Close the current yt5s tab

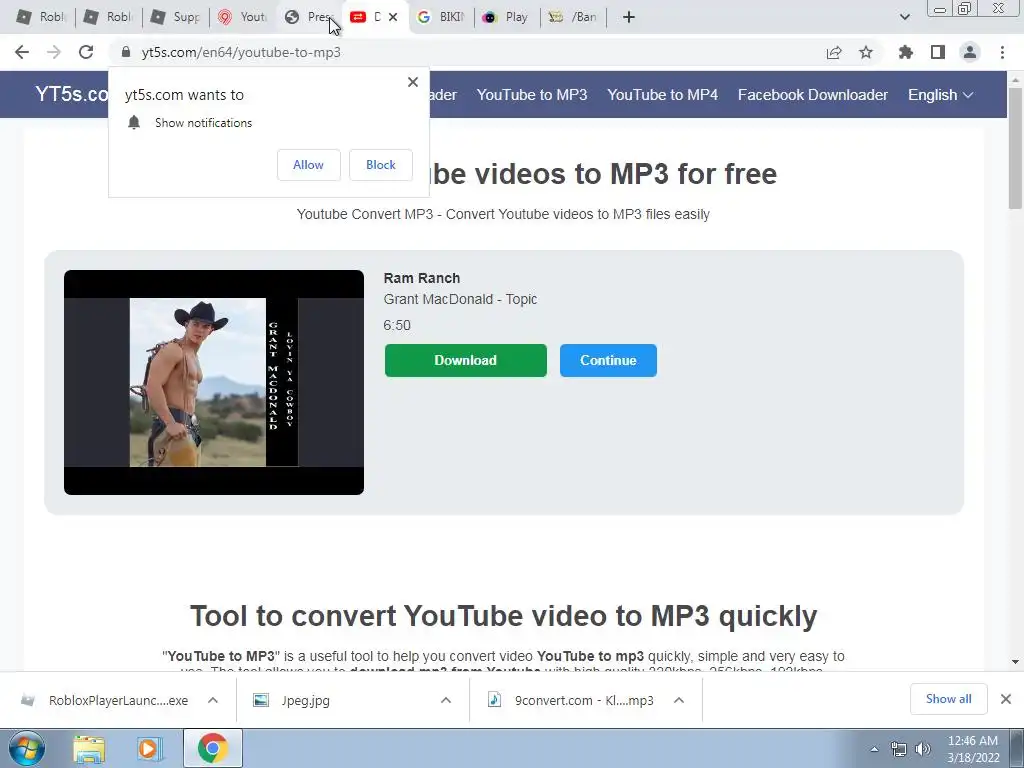392,17
